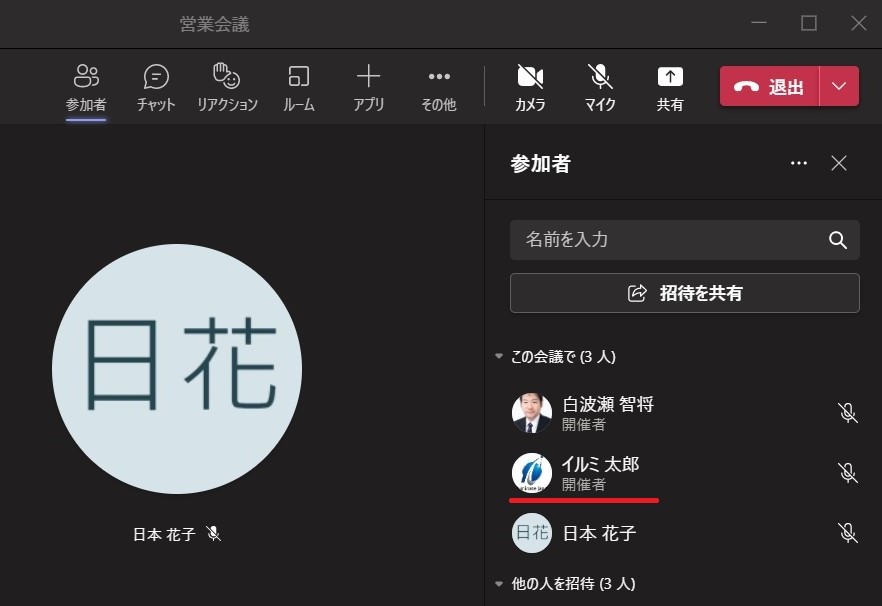Image resolution: width=882 pixels, height=606 pixels.
Task: Select 日本 花子 in participants list
Action: pyautogui.click(x=683, y=533)
